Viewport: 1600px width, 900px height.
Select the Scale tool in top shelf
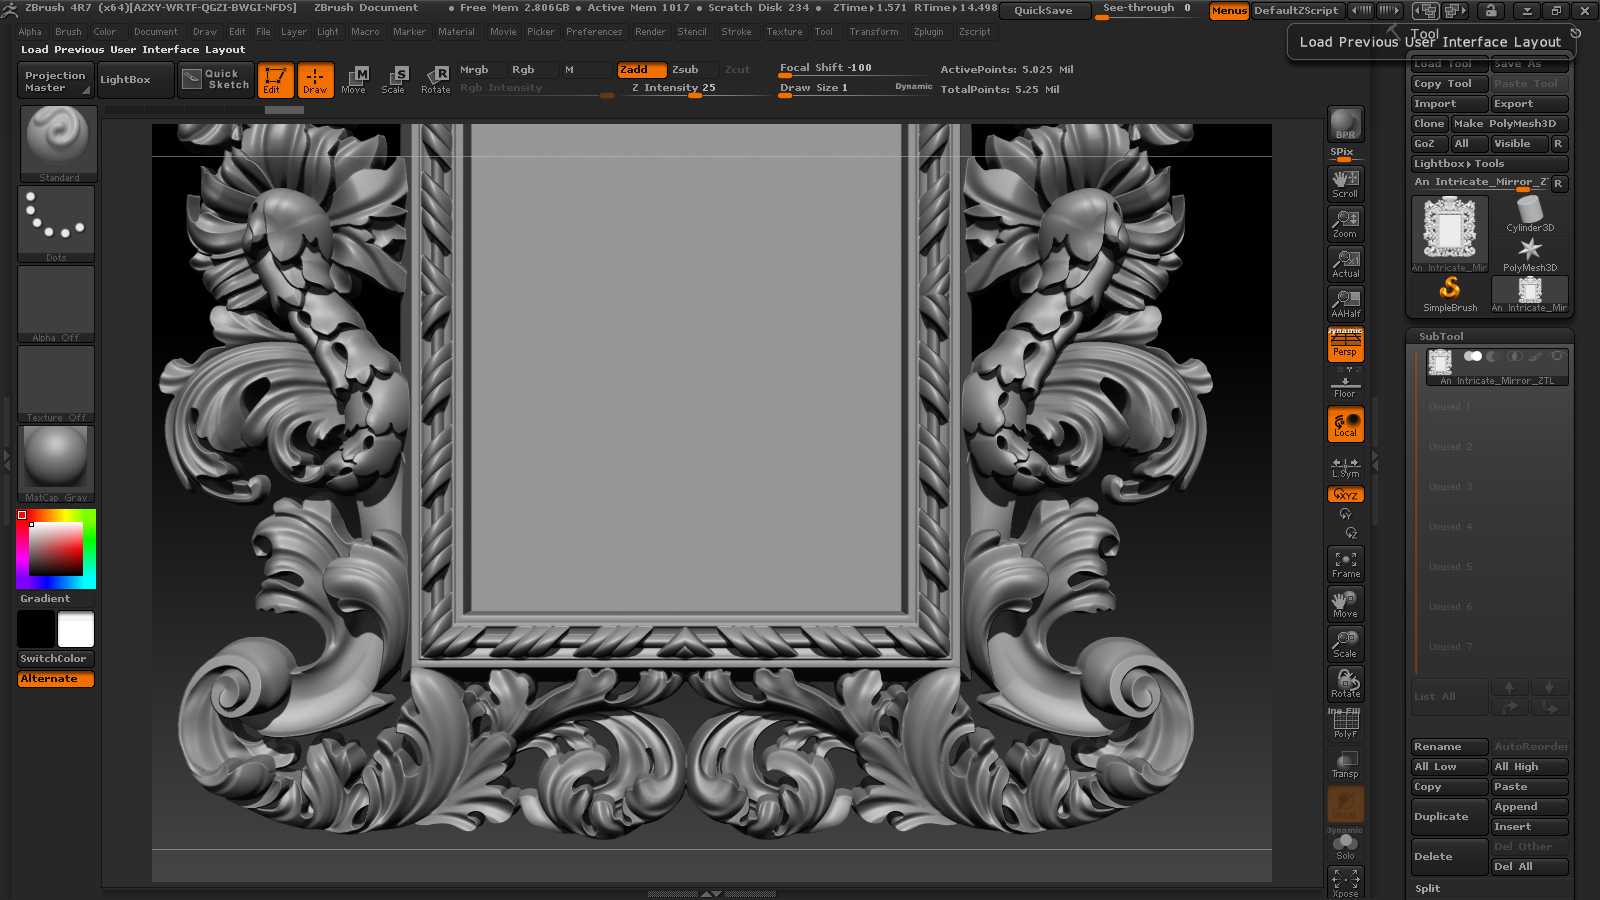point(394,79)
